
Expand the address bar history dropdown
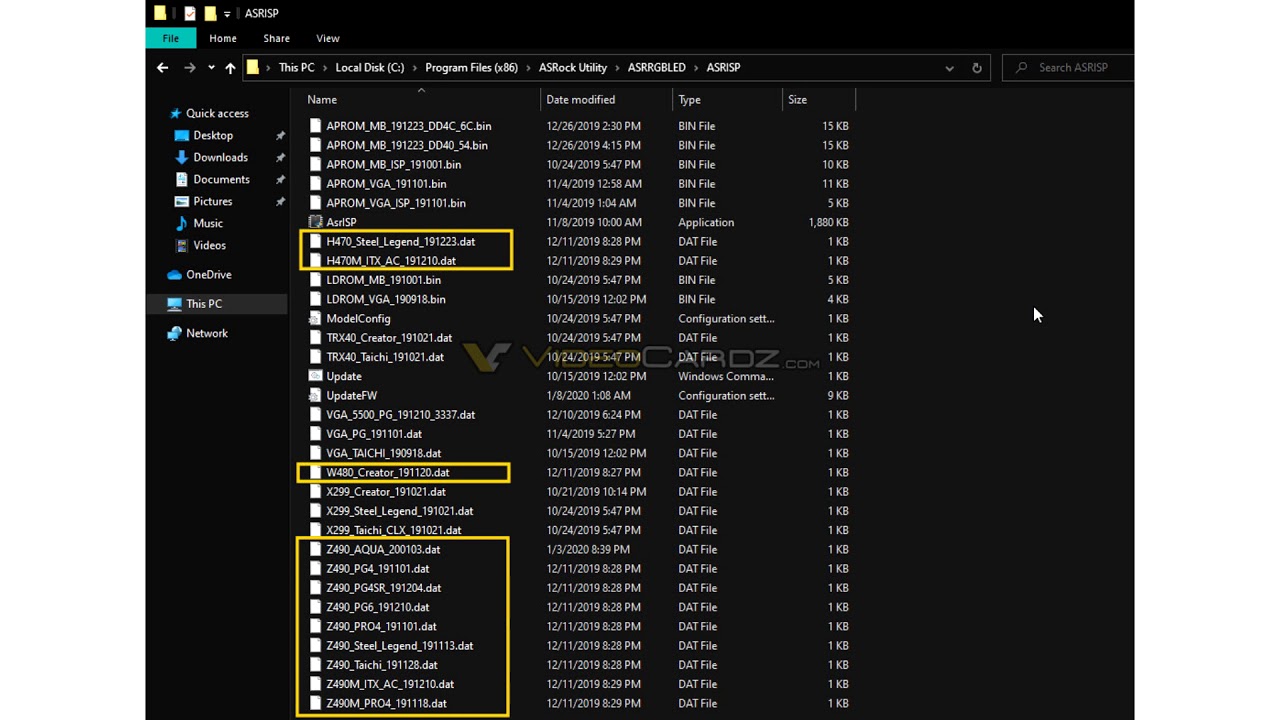click(x=949, y=68)
